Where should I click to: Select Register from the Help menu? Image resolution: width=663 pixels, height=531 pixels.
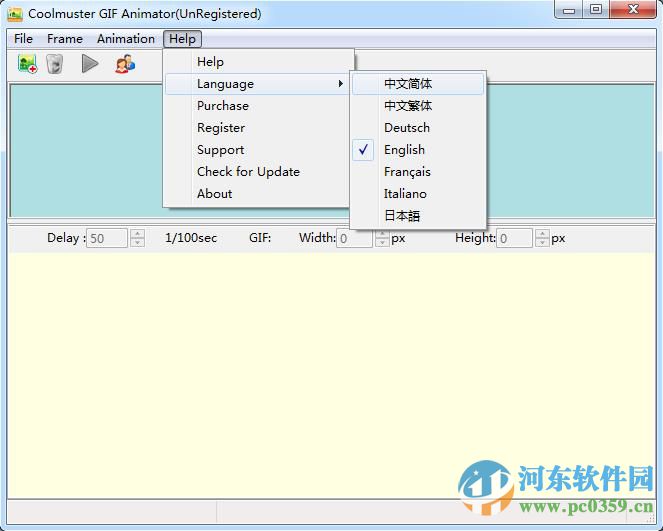(258, 128)
